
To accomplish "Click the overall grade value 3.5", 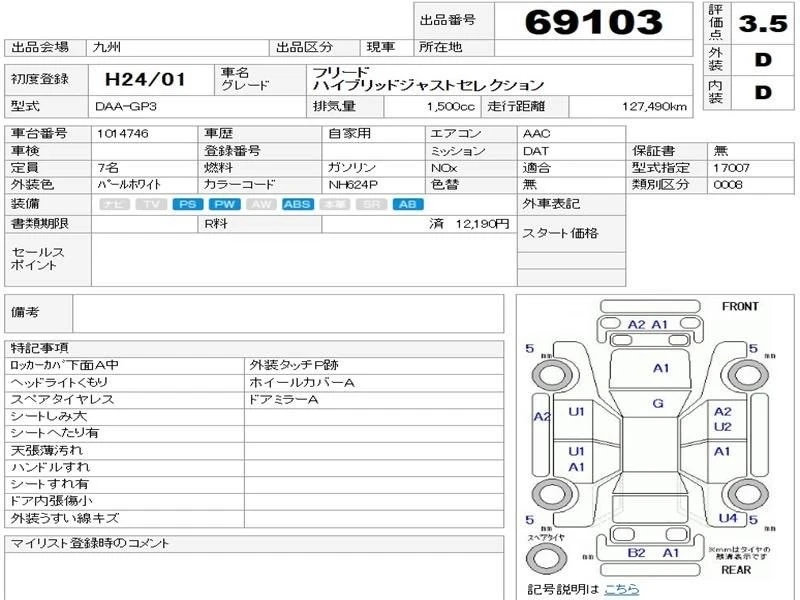I will (x=763, y=23).
